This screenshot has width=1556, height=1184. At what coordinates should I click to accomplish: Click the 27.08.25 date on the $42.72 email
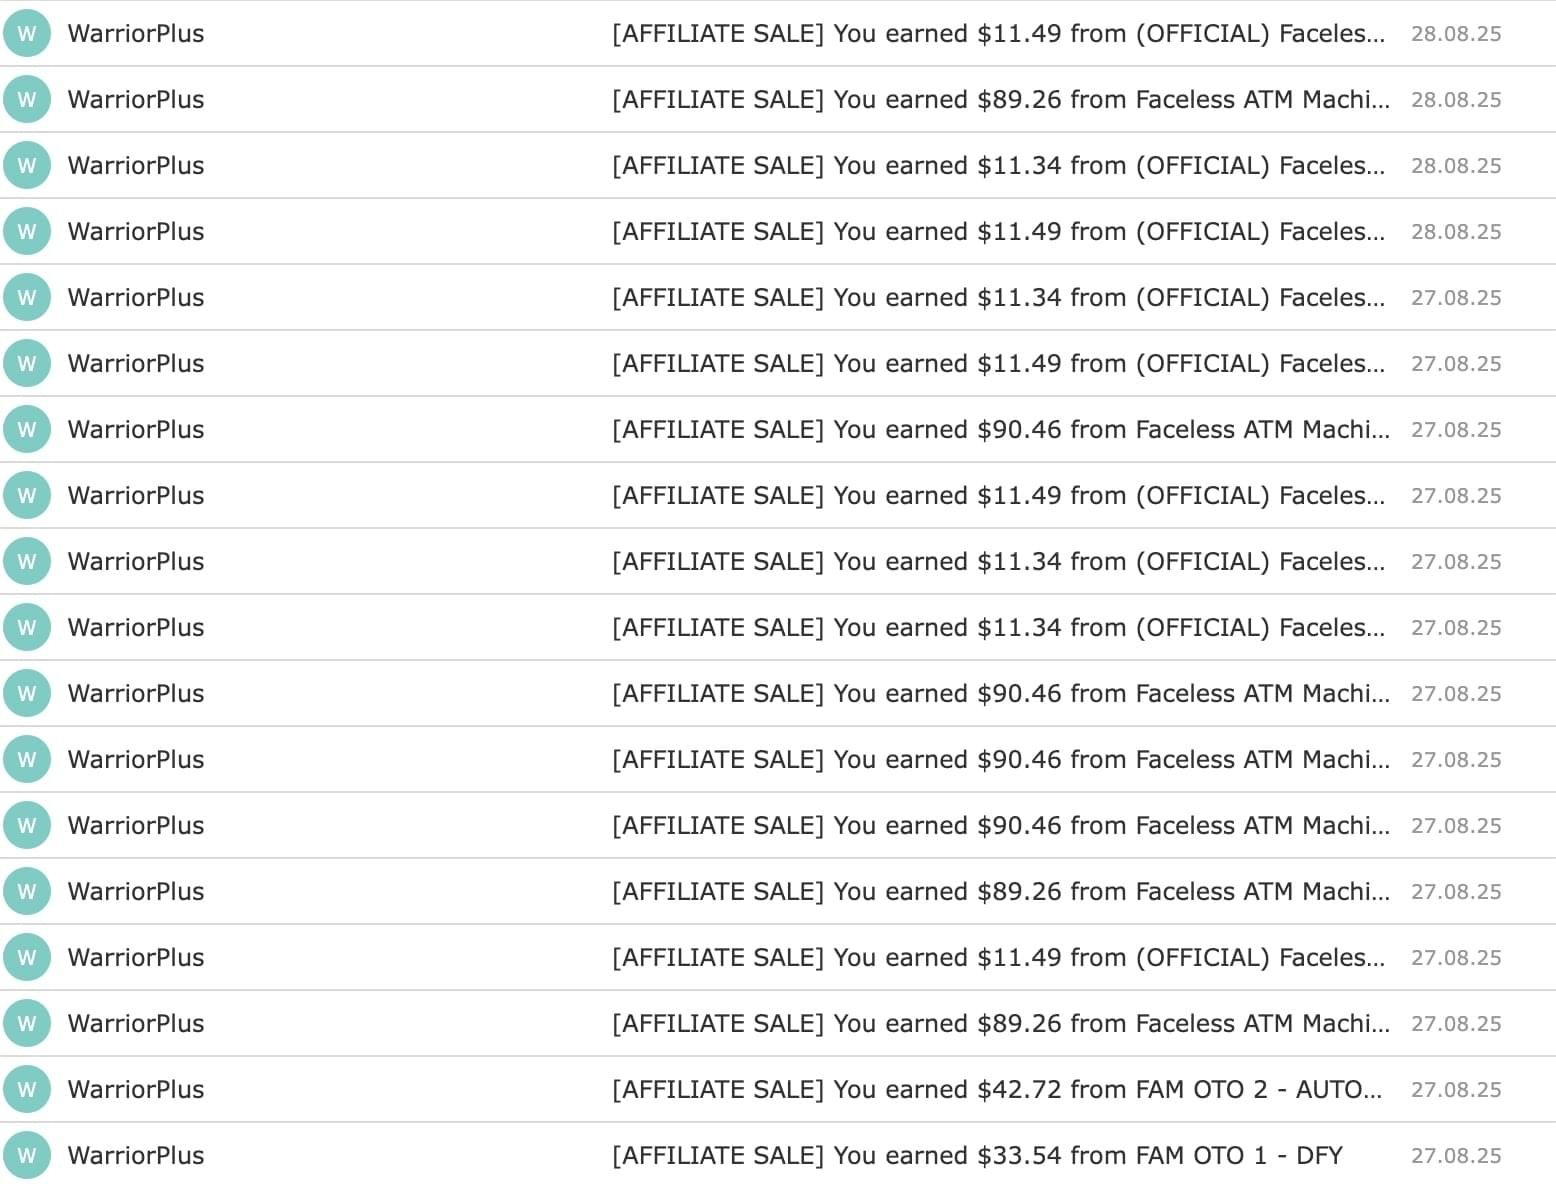point(1456,1089)
